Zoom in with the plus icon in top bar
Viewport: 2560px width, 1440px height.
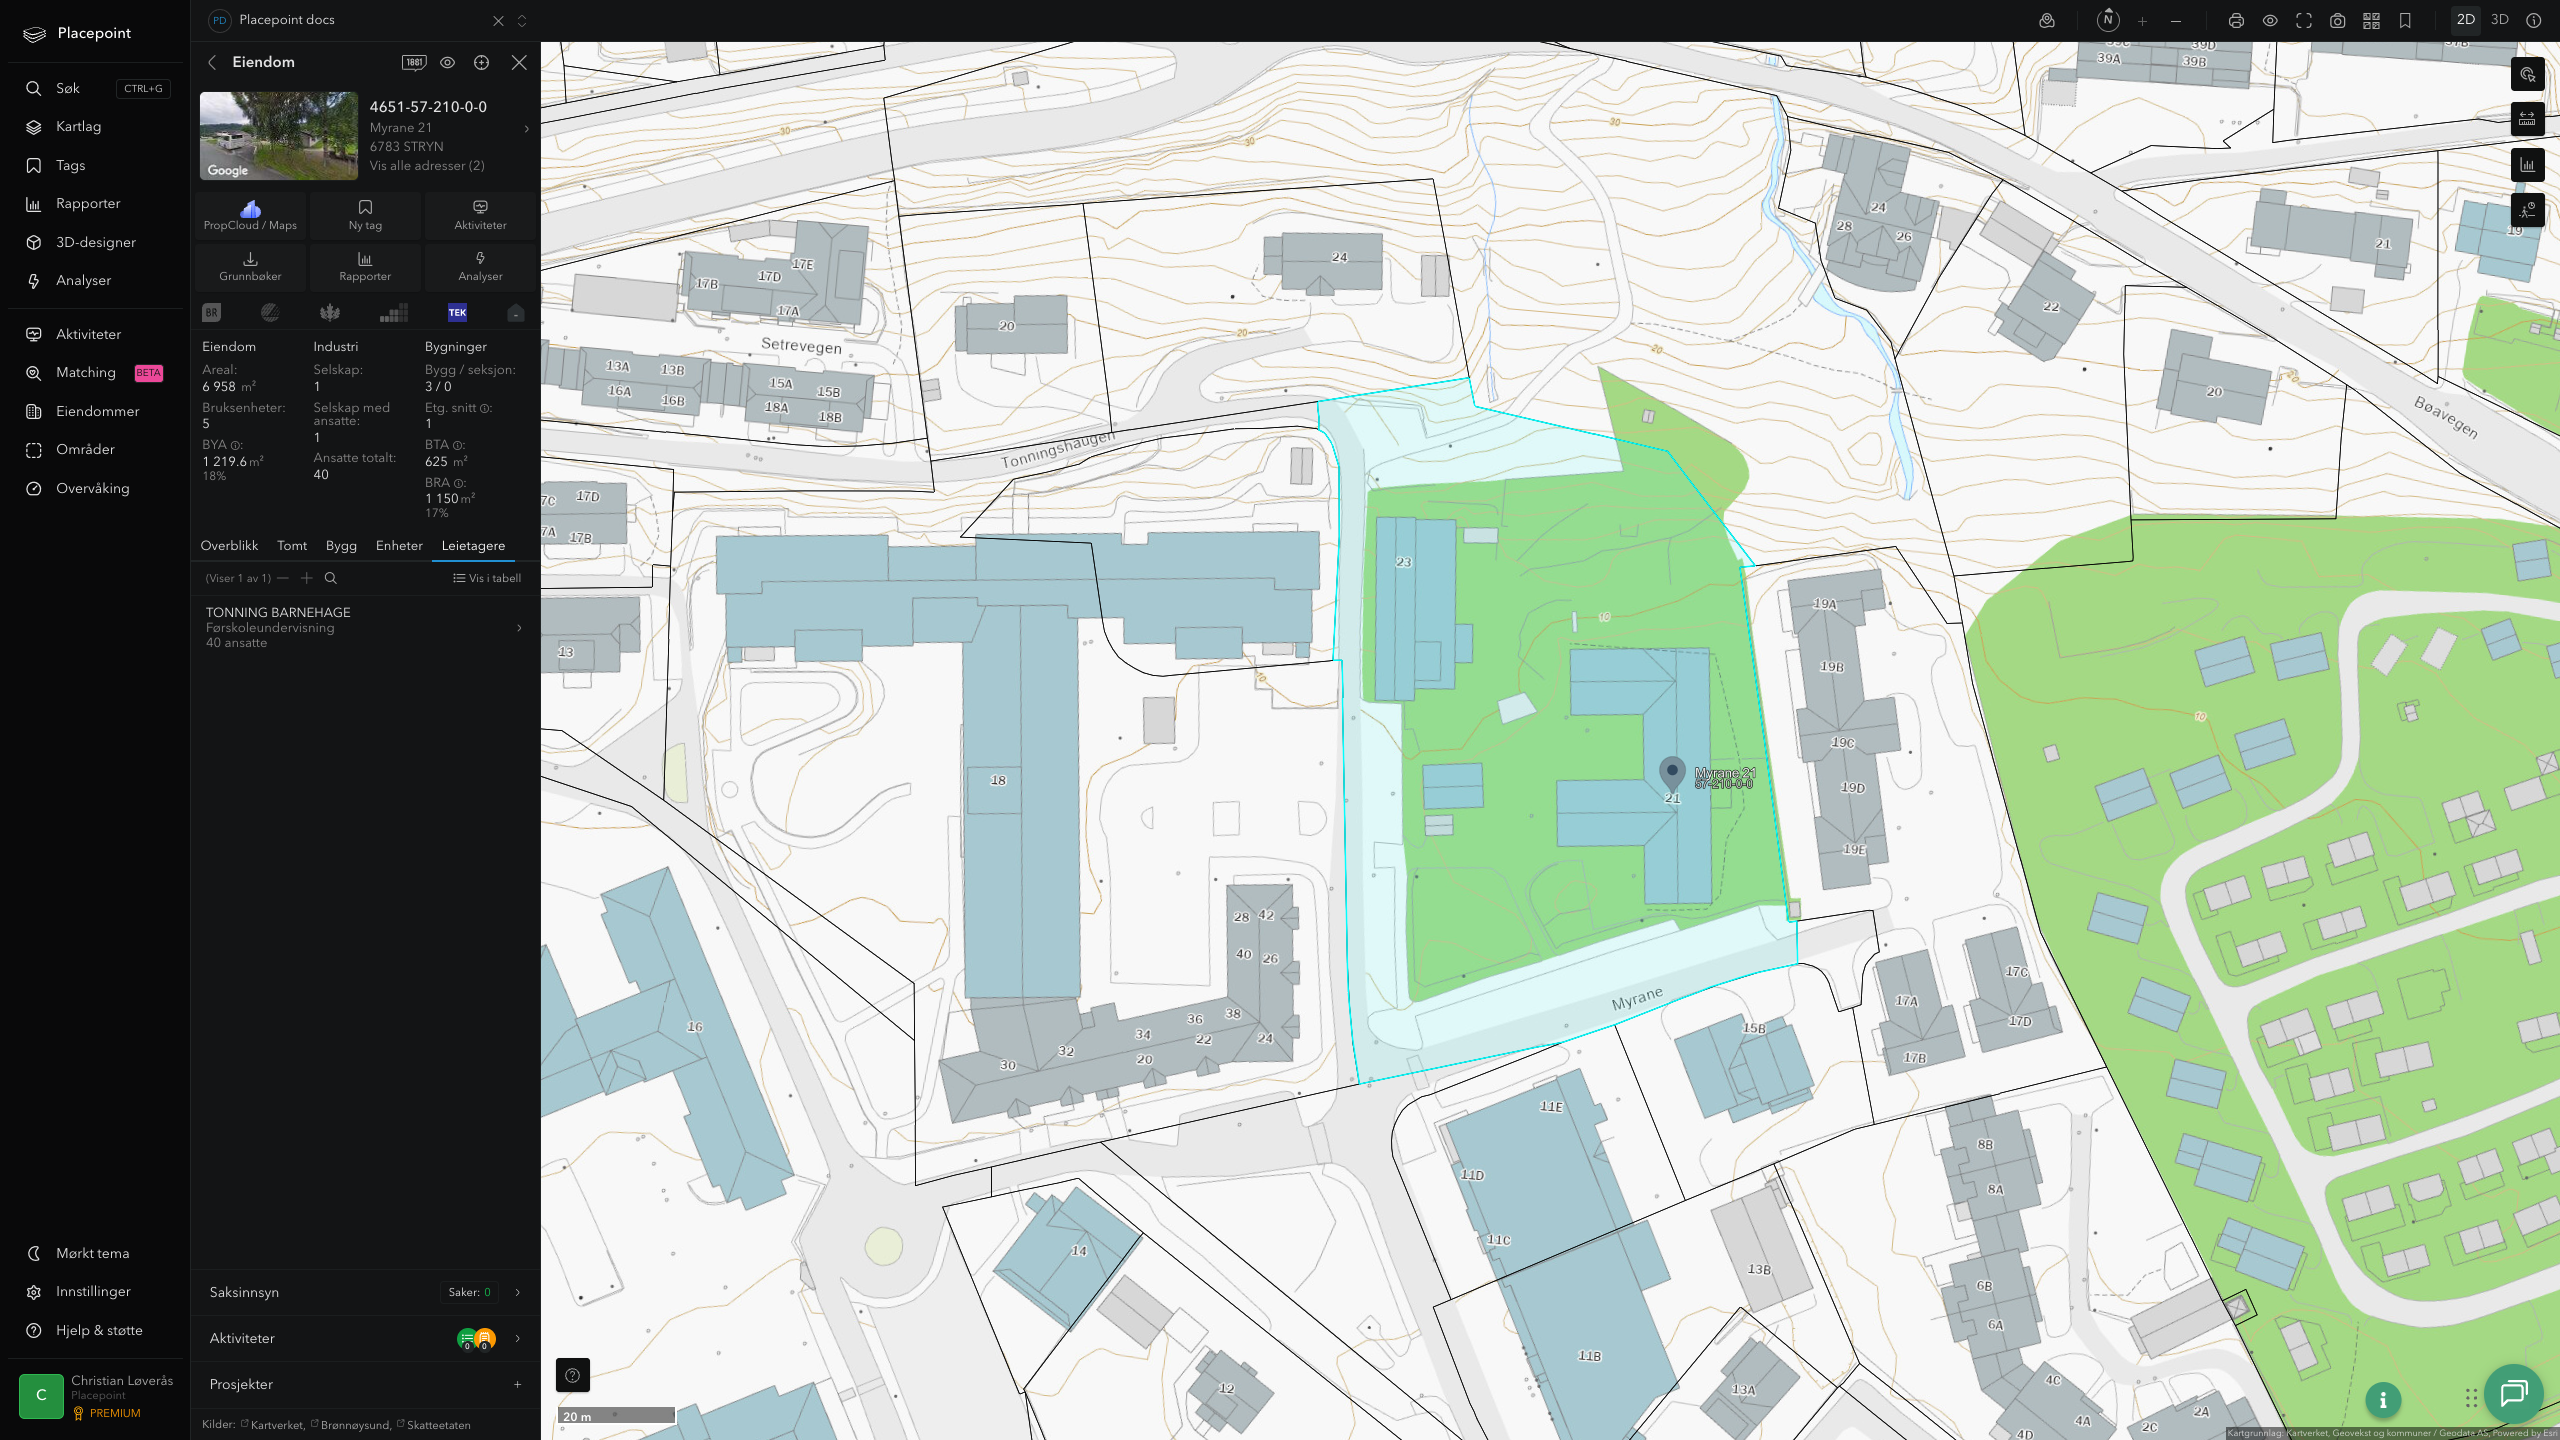coord(2142,20)
